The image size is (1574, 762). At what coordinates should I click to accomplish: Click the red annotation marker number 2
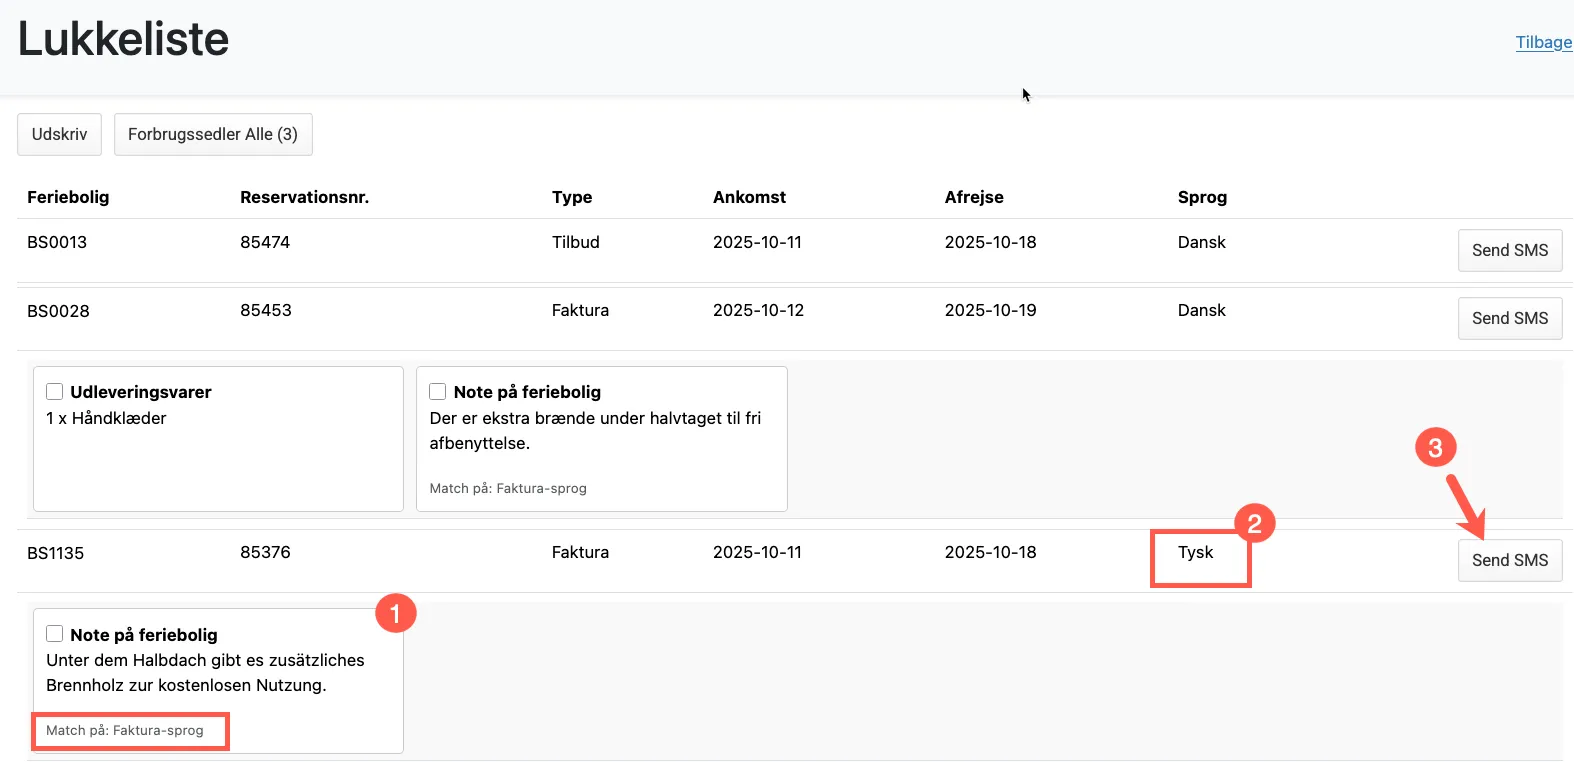point(1254,523)
